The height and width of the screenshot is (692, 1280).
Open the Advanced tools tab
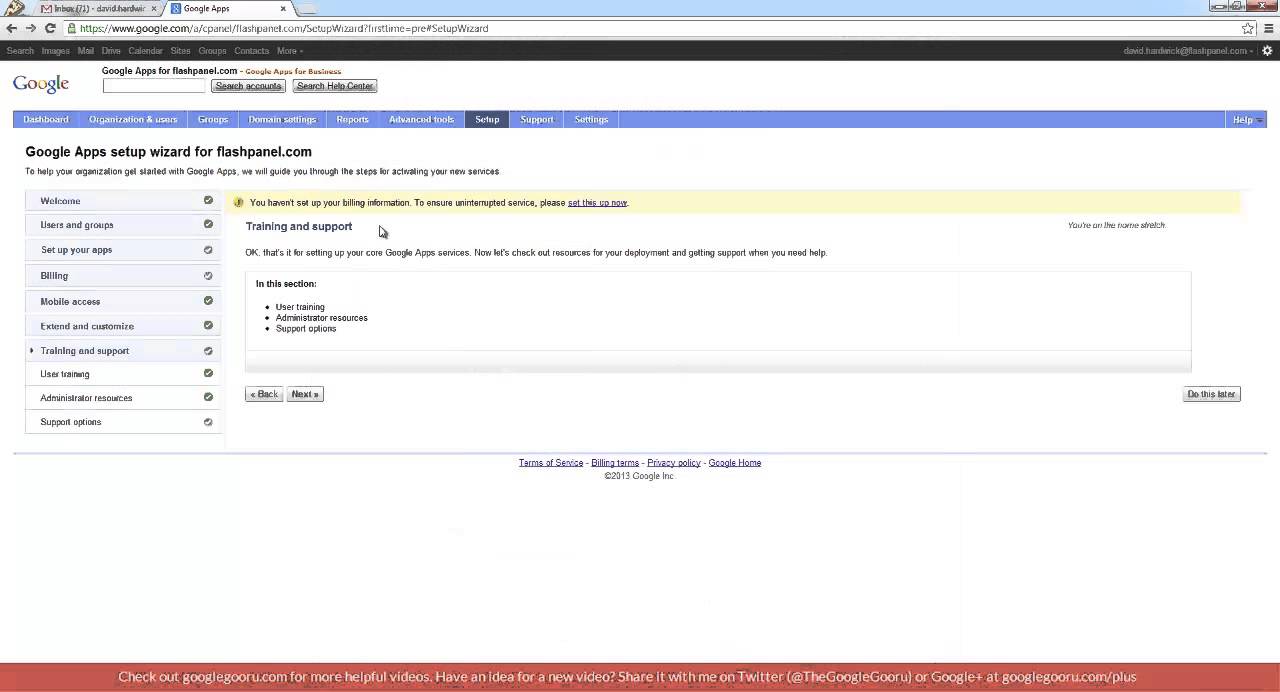(x=421, y=119)
